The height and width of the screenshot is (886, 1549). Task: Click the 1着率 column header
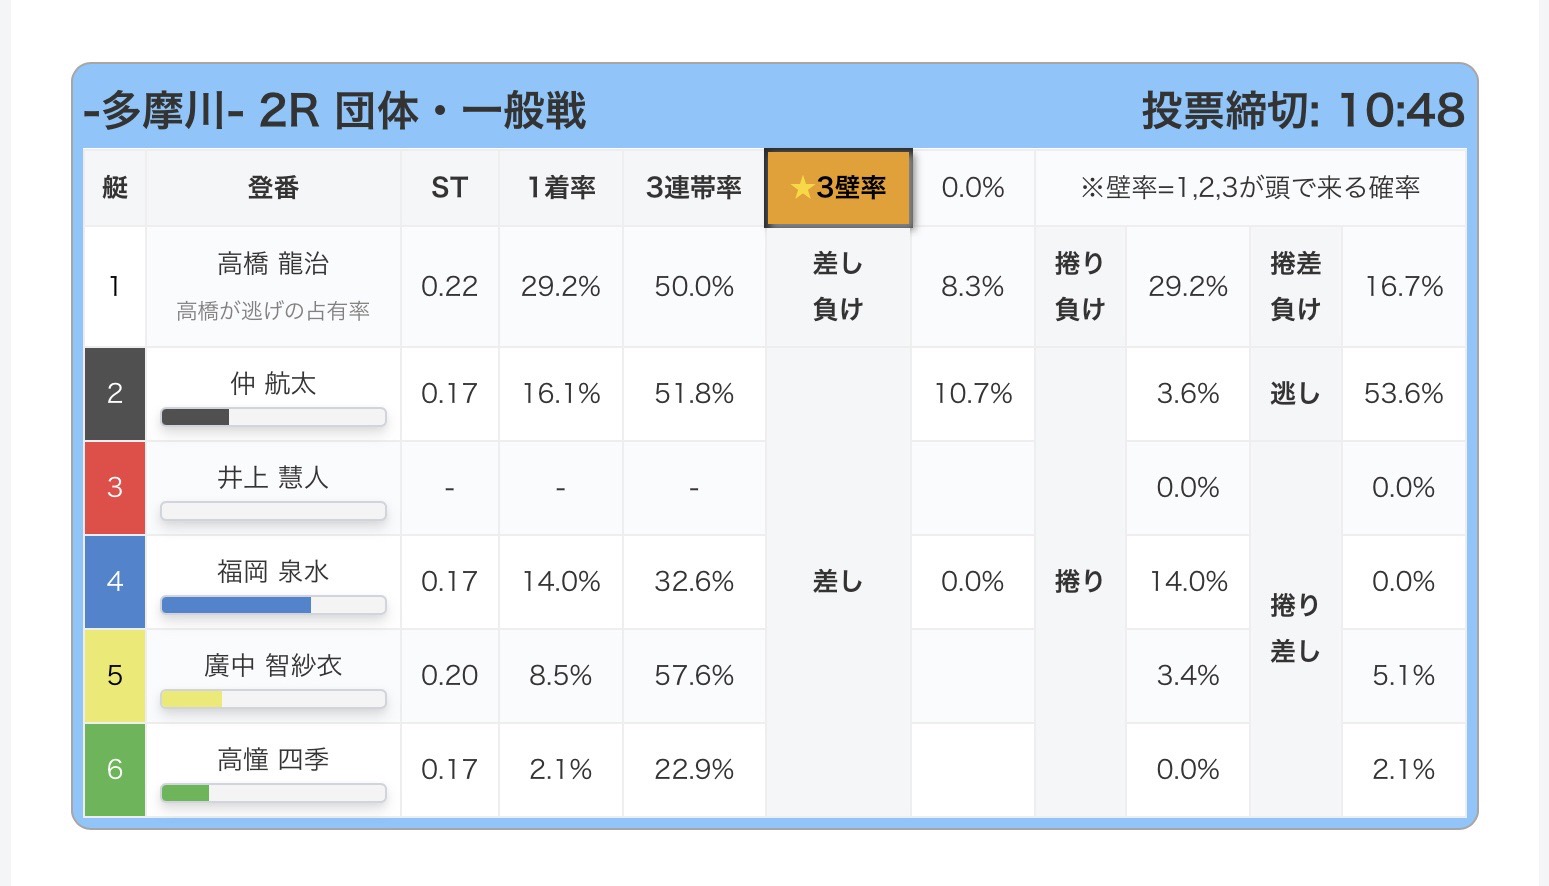click(561, 188)
